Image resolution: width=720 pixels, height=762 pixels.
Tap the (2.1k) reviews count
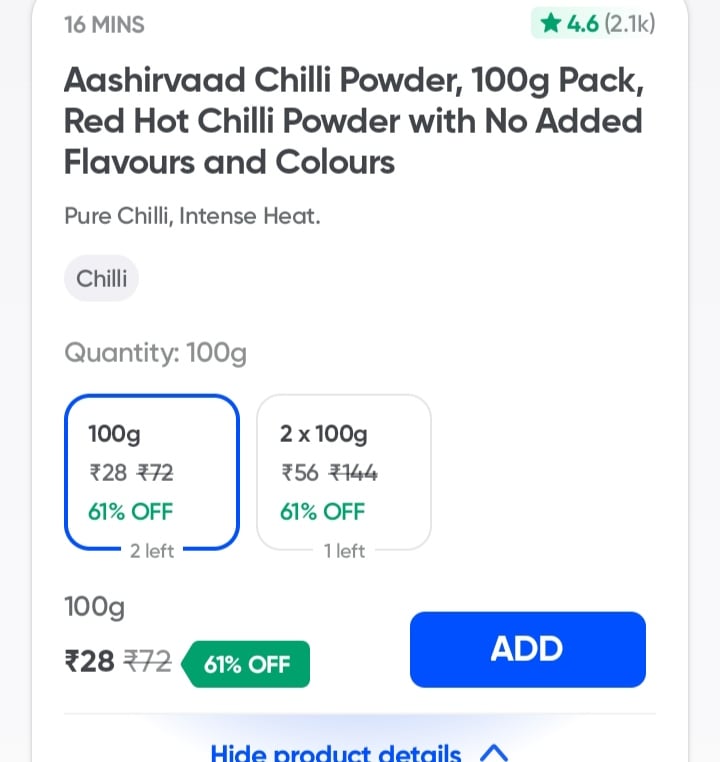[x=630, y=24]
